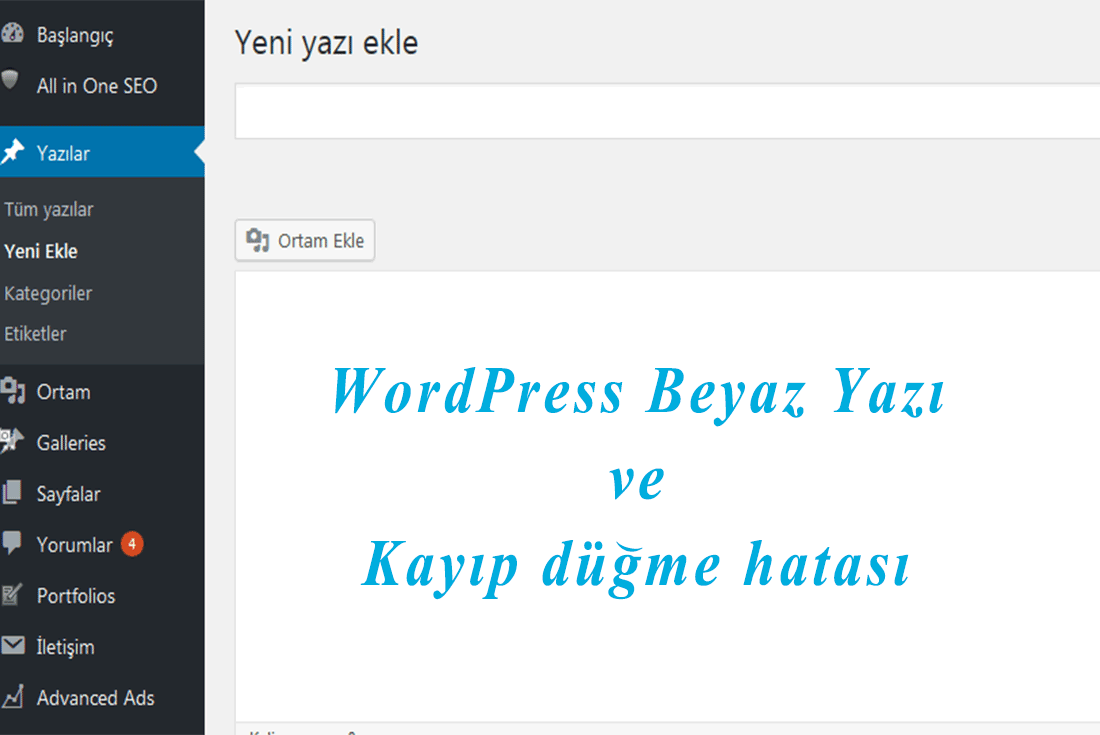The image size is (1100, 735).
Task: Open the Yorumlar menu item
Action: (102, 545)
